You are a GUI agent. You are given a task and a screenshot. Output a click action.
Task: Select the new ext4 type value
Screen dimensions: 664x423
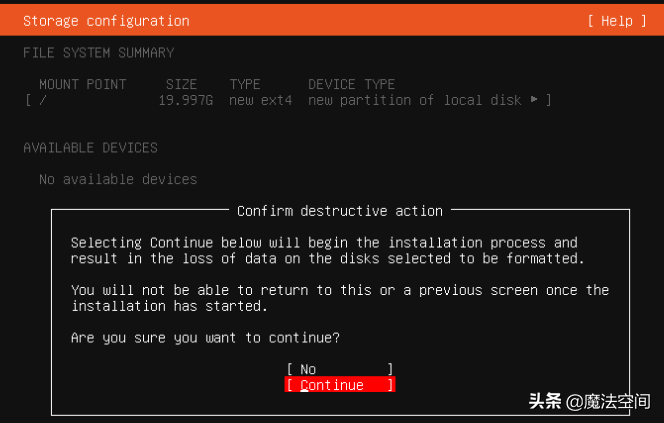tap(260, 100)
